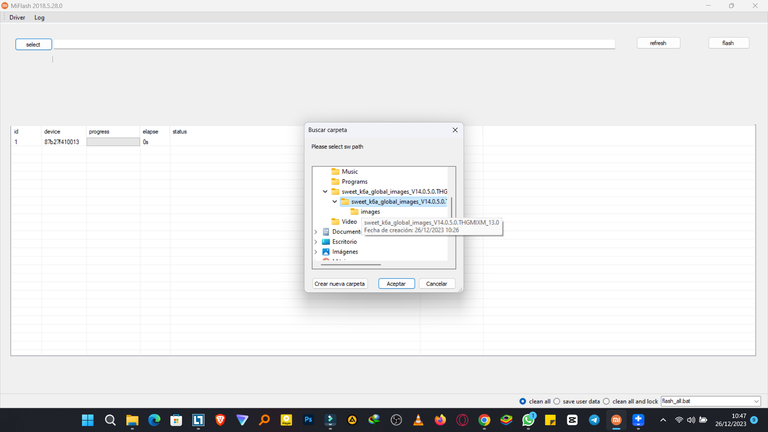The width and height of the screenshot is (768, 432).
Task: Open BlueStacks from the taskbar
Action: [506, 420]
